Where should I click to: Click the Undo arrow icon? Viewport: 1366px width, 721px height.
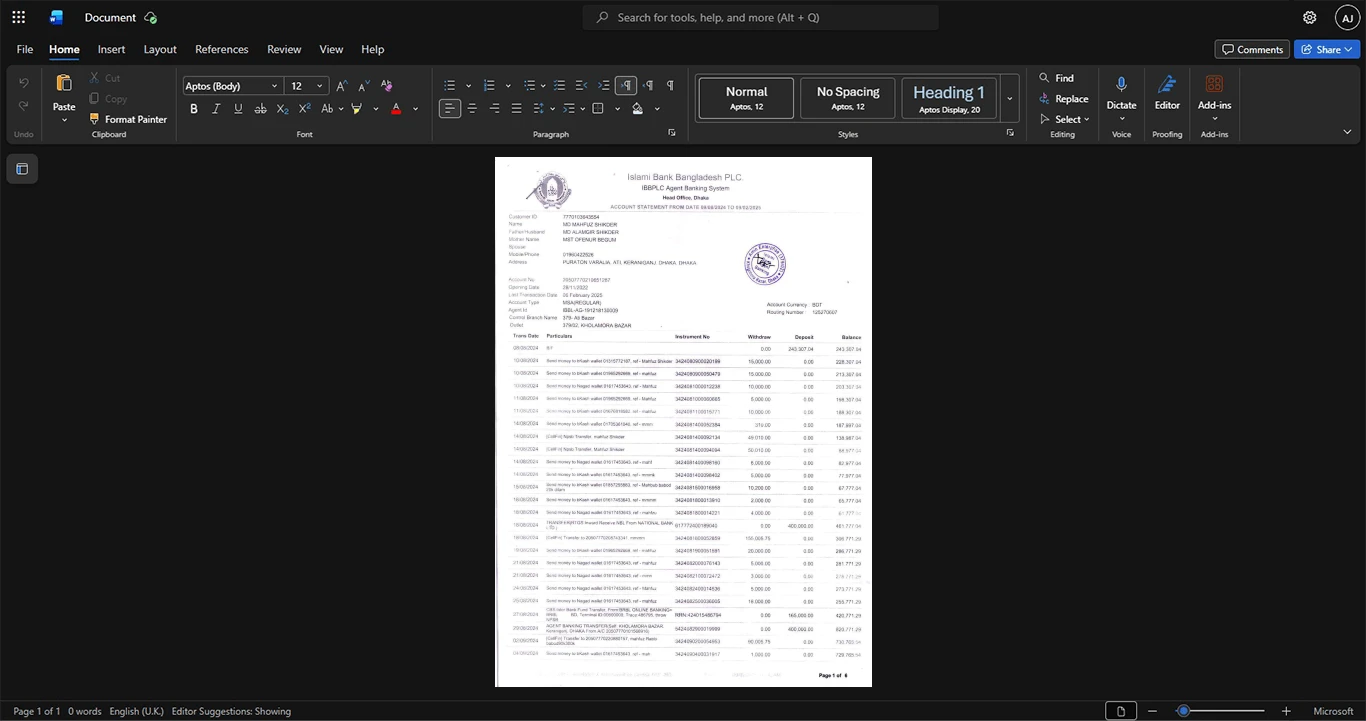point(24,82)
